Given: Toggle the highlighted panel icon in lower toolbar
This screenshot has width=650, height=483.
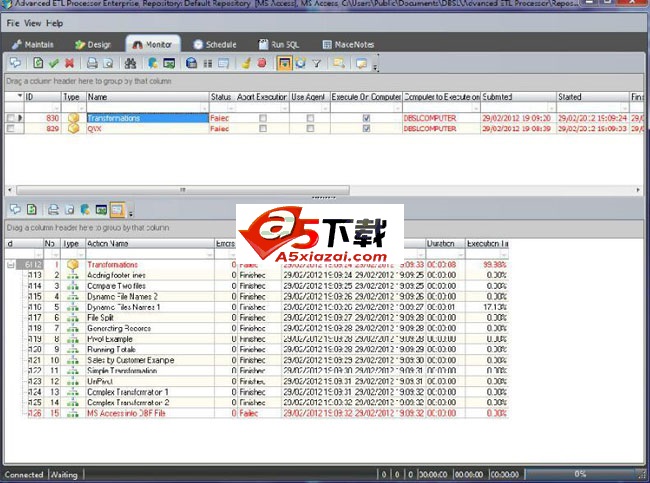Looking at the screenshot, I should click(117, 209).
